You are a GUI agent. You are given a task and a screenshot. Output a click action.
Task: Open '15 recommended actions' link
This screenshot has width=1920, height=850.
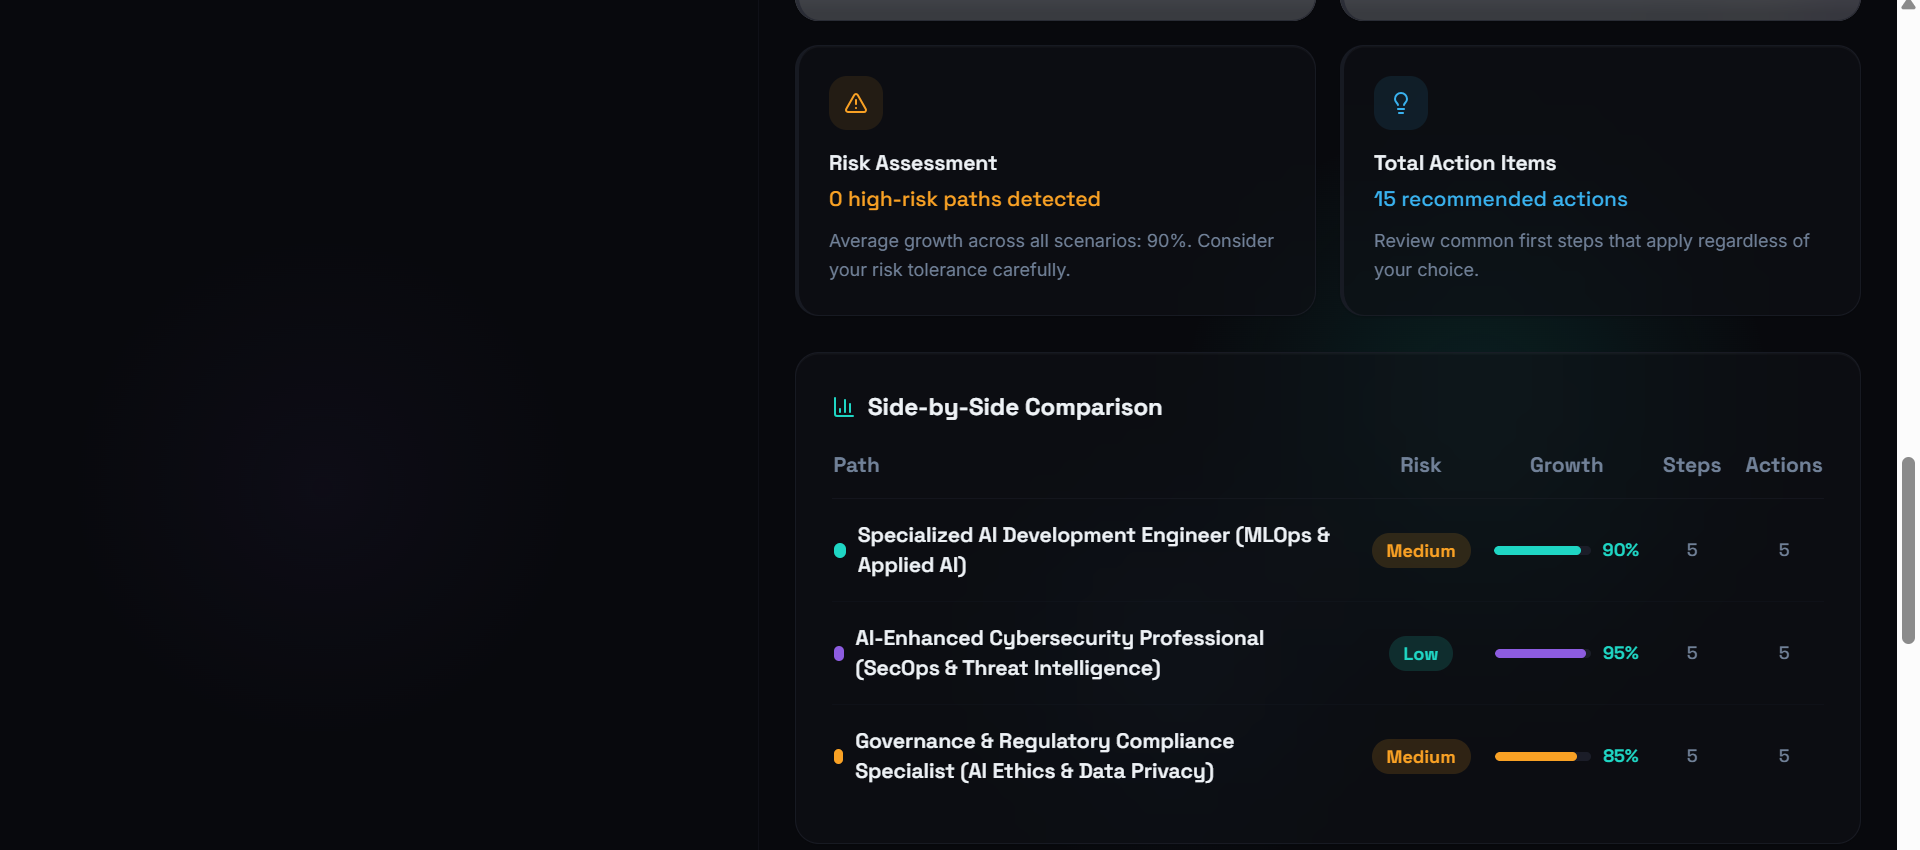click(1500, 199)
